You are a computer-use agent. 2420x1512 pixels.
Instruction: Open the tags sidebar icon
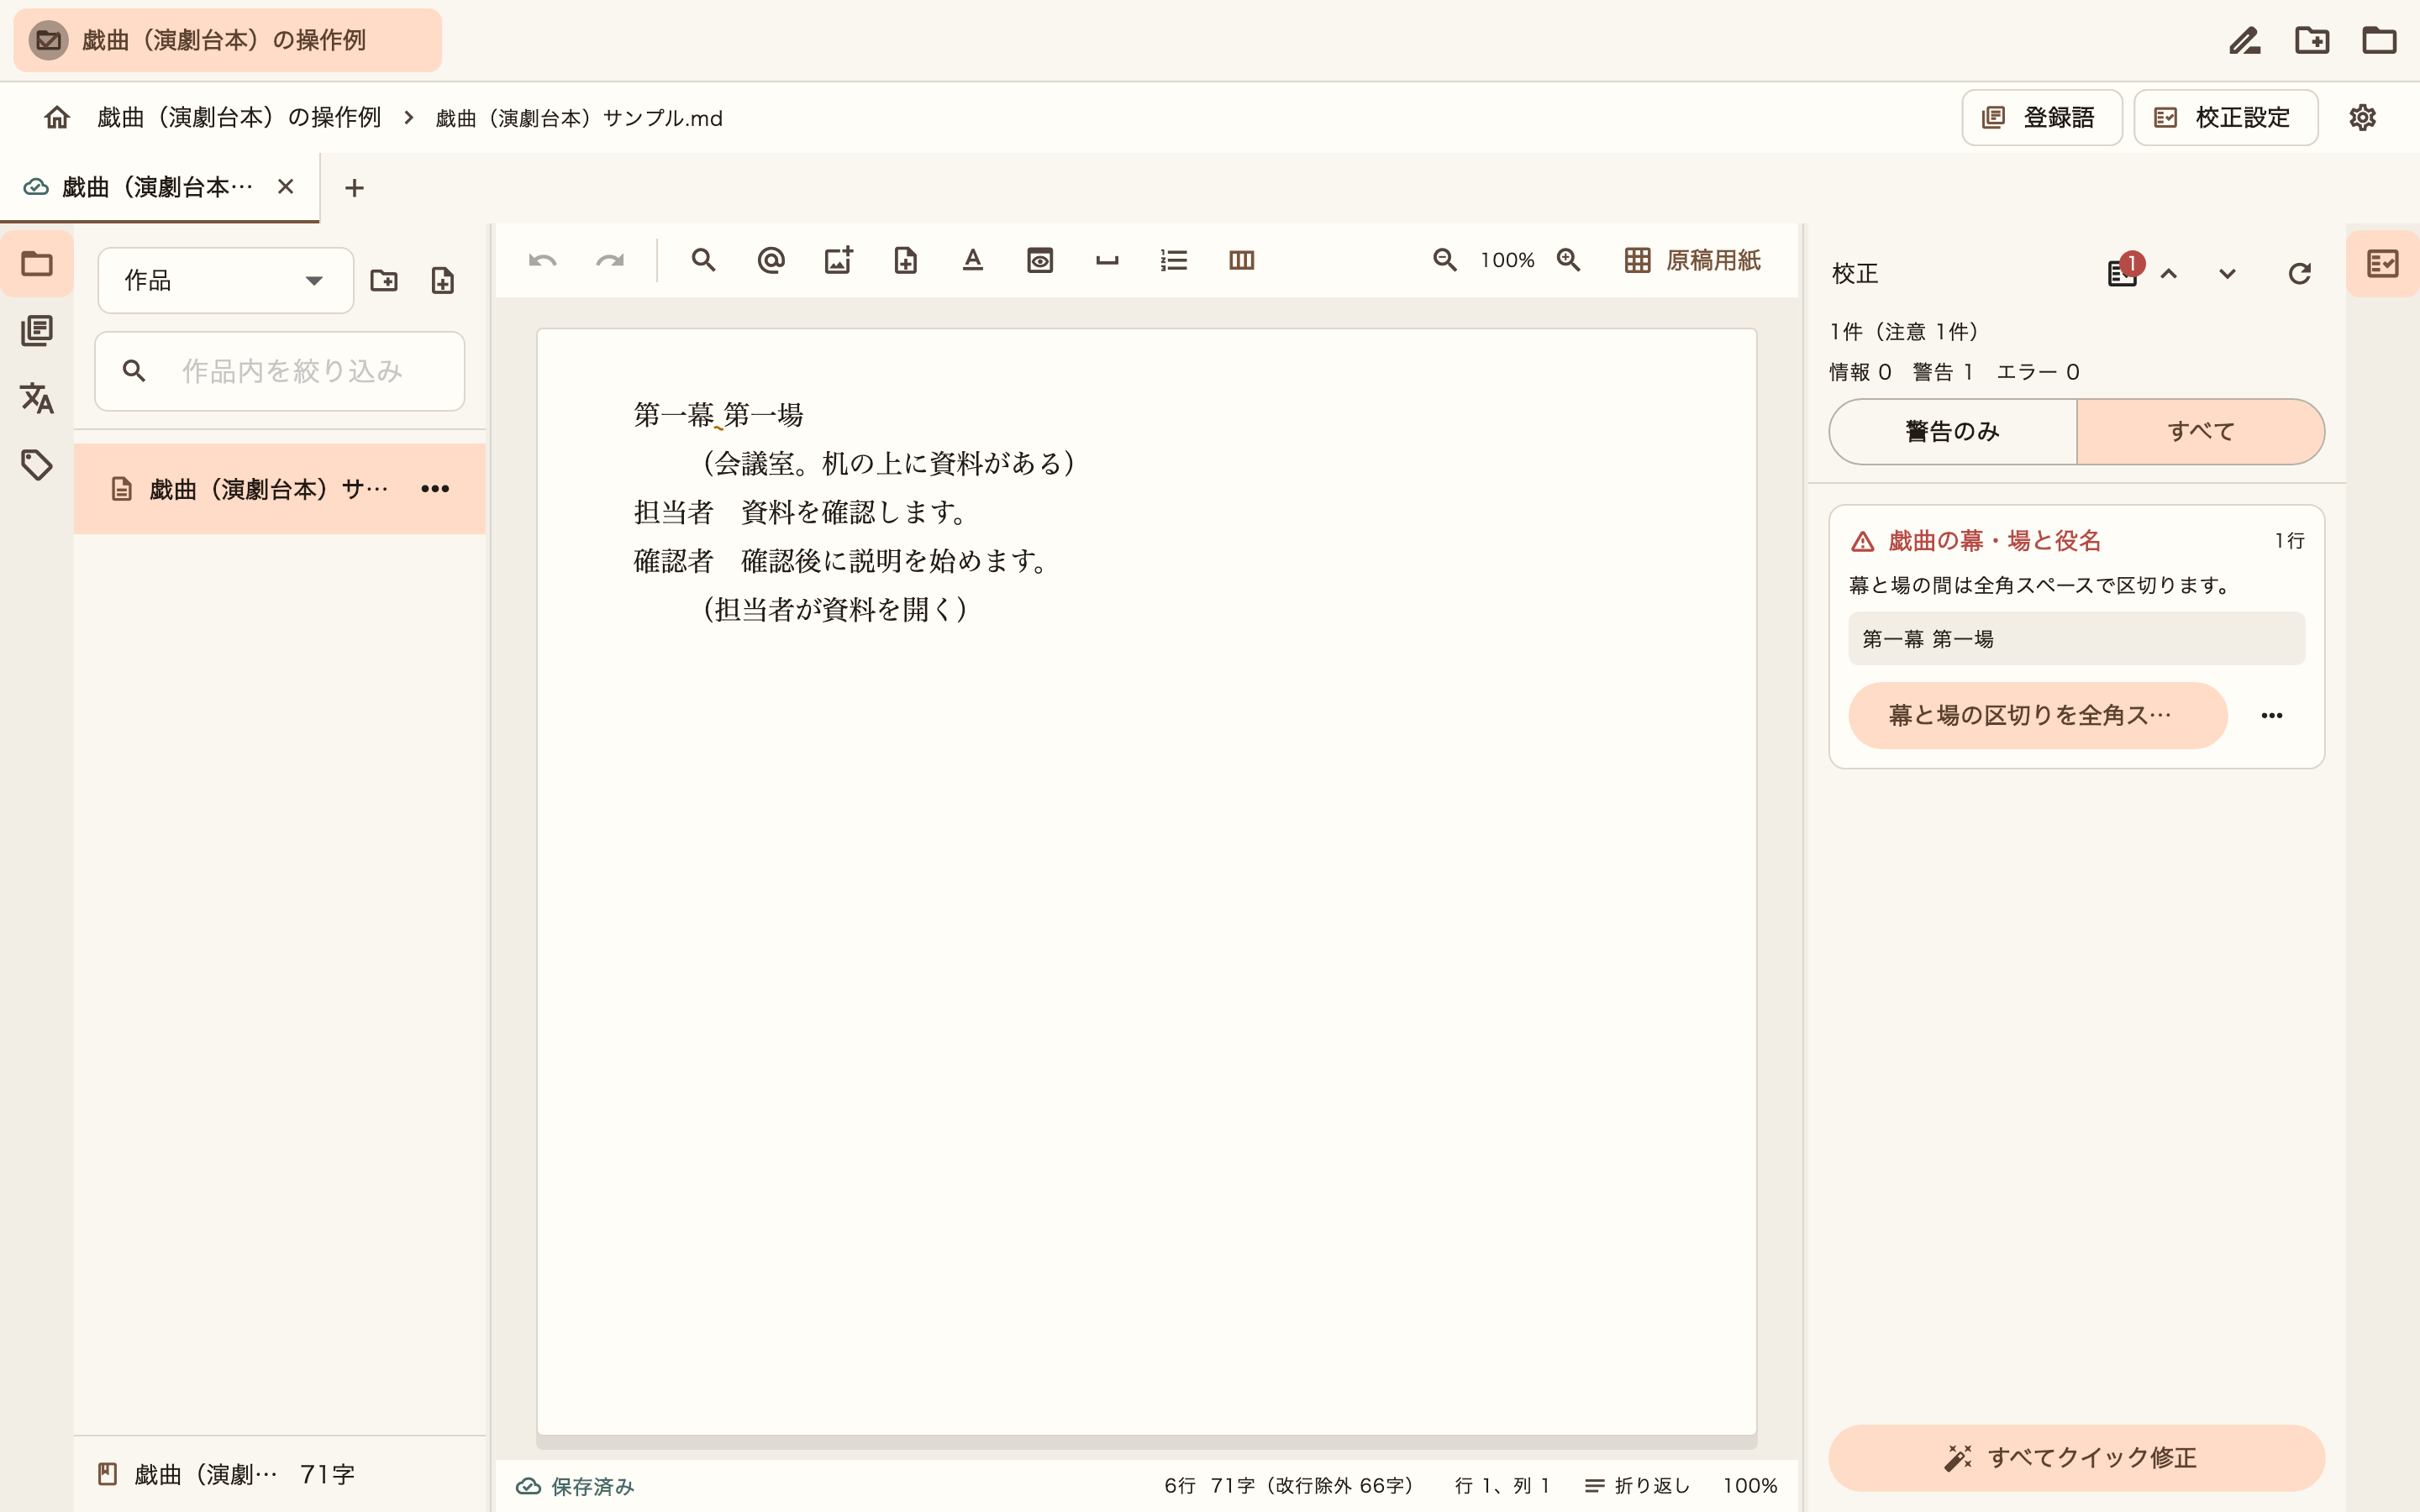[37, 465]
